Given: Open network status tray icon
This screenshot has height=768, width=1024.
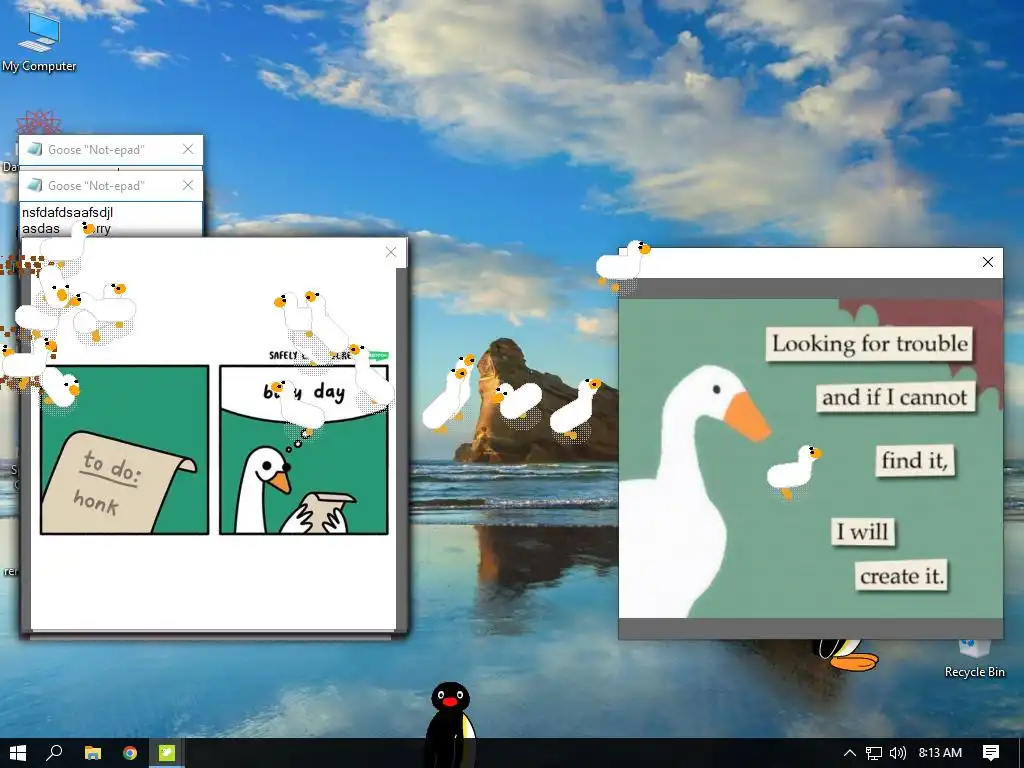Looking at the screenshot, I should (874, 753).
